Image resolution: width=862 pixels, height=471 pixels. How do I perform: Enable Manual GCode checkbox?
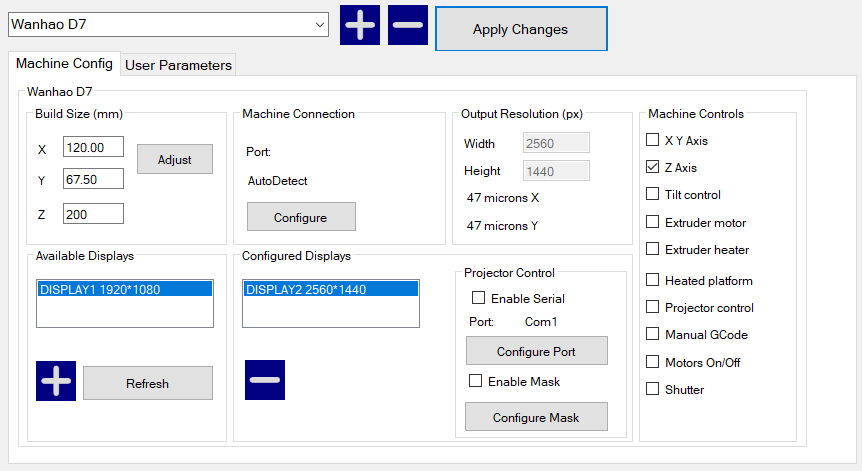click(653, 334)
